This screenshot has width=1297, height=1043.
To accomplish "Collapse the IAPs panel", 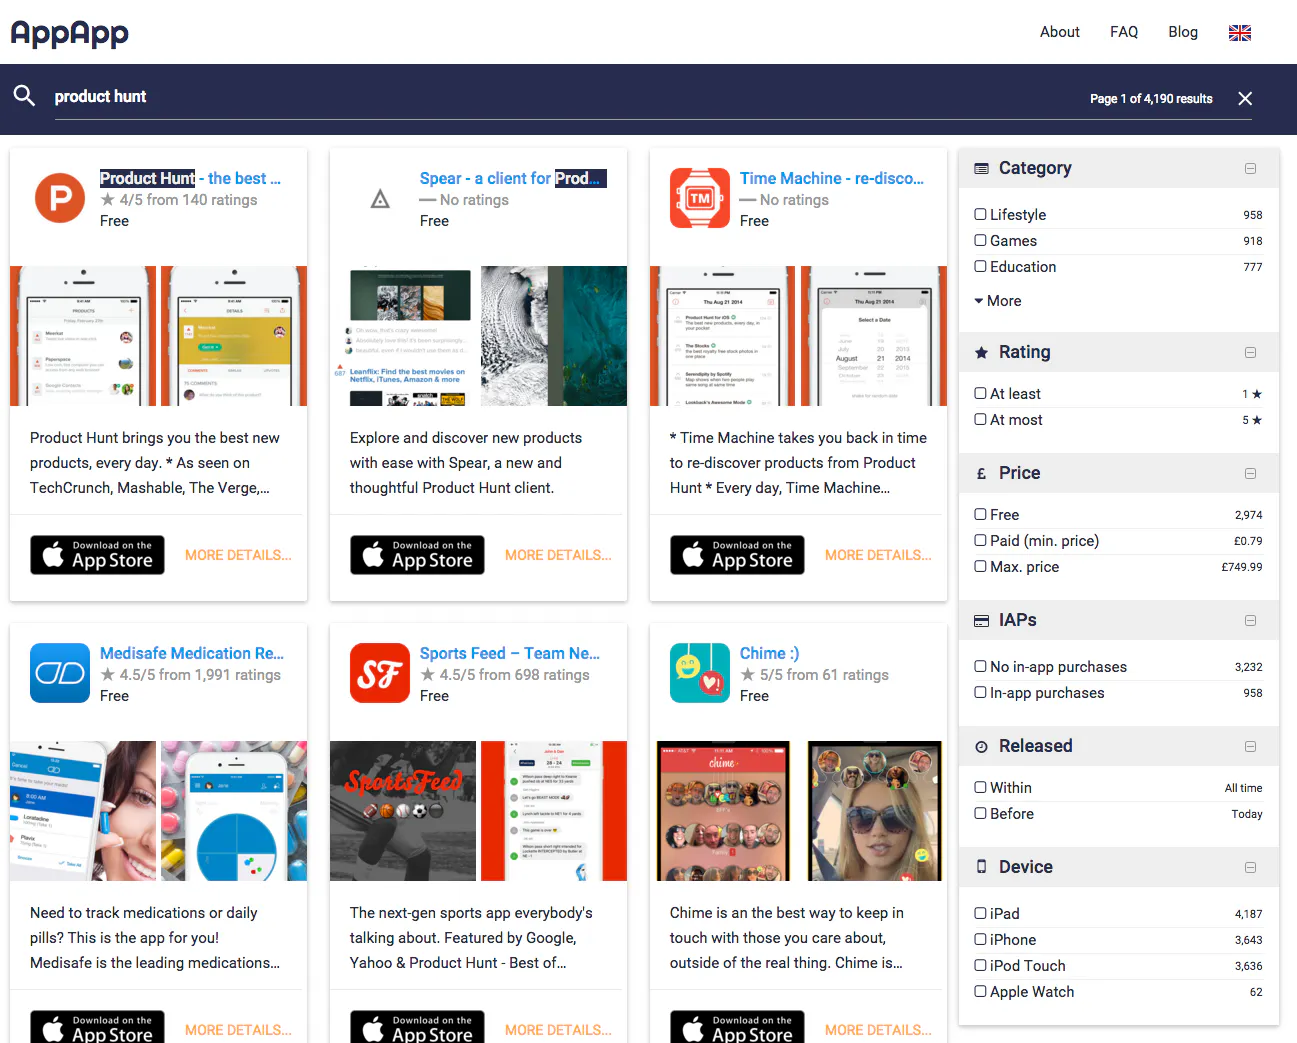I will click(1250, 621).
